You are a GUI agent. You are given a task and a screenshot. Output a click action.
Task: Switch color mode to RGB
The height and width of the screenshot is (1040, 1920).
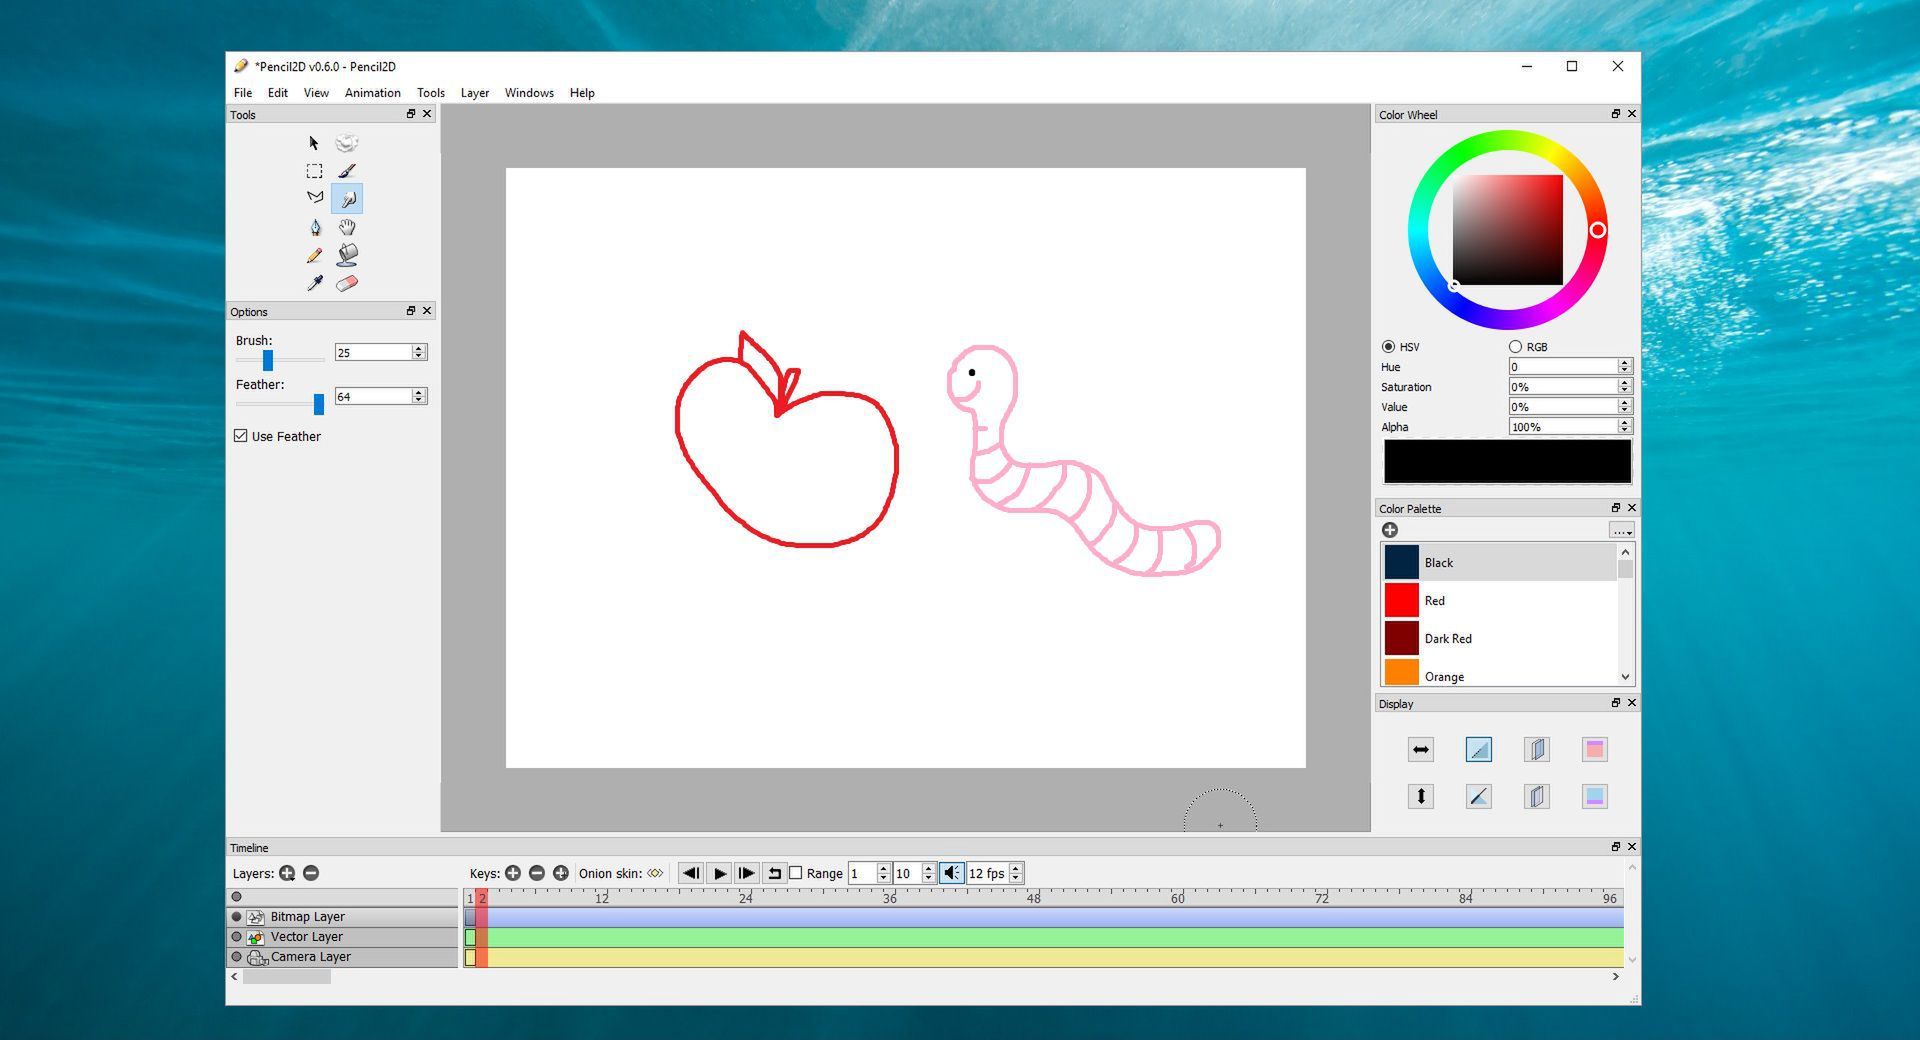click(x=1516, y=346)
